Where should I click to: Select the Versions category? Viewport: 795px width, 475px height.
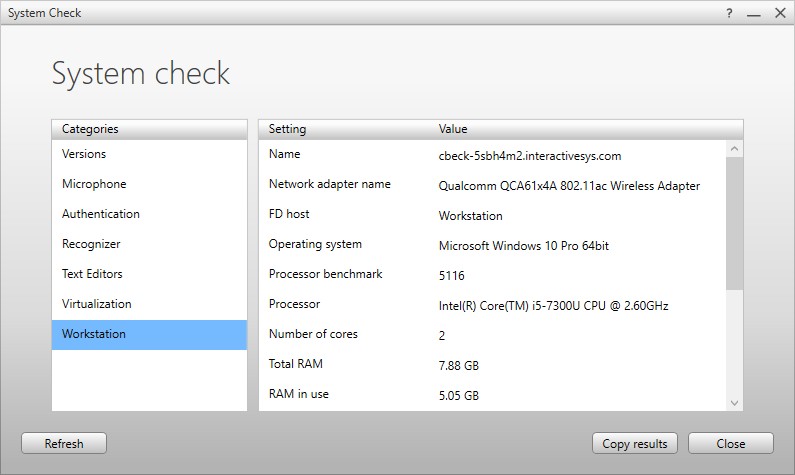84,154
